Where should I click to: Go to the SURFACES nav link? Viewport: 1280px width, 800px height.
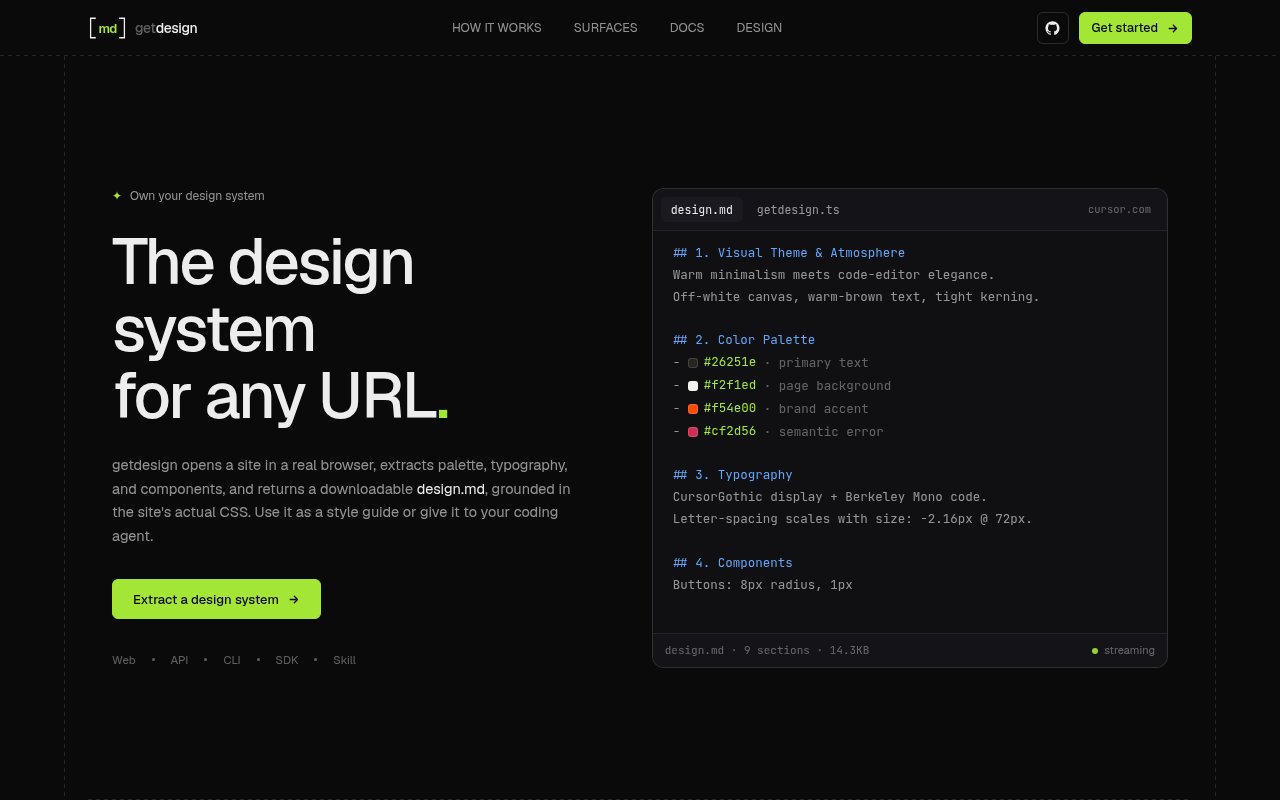[x=605, y=28]
